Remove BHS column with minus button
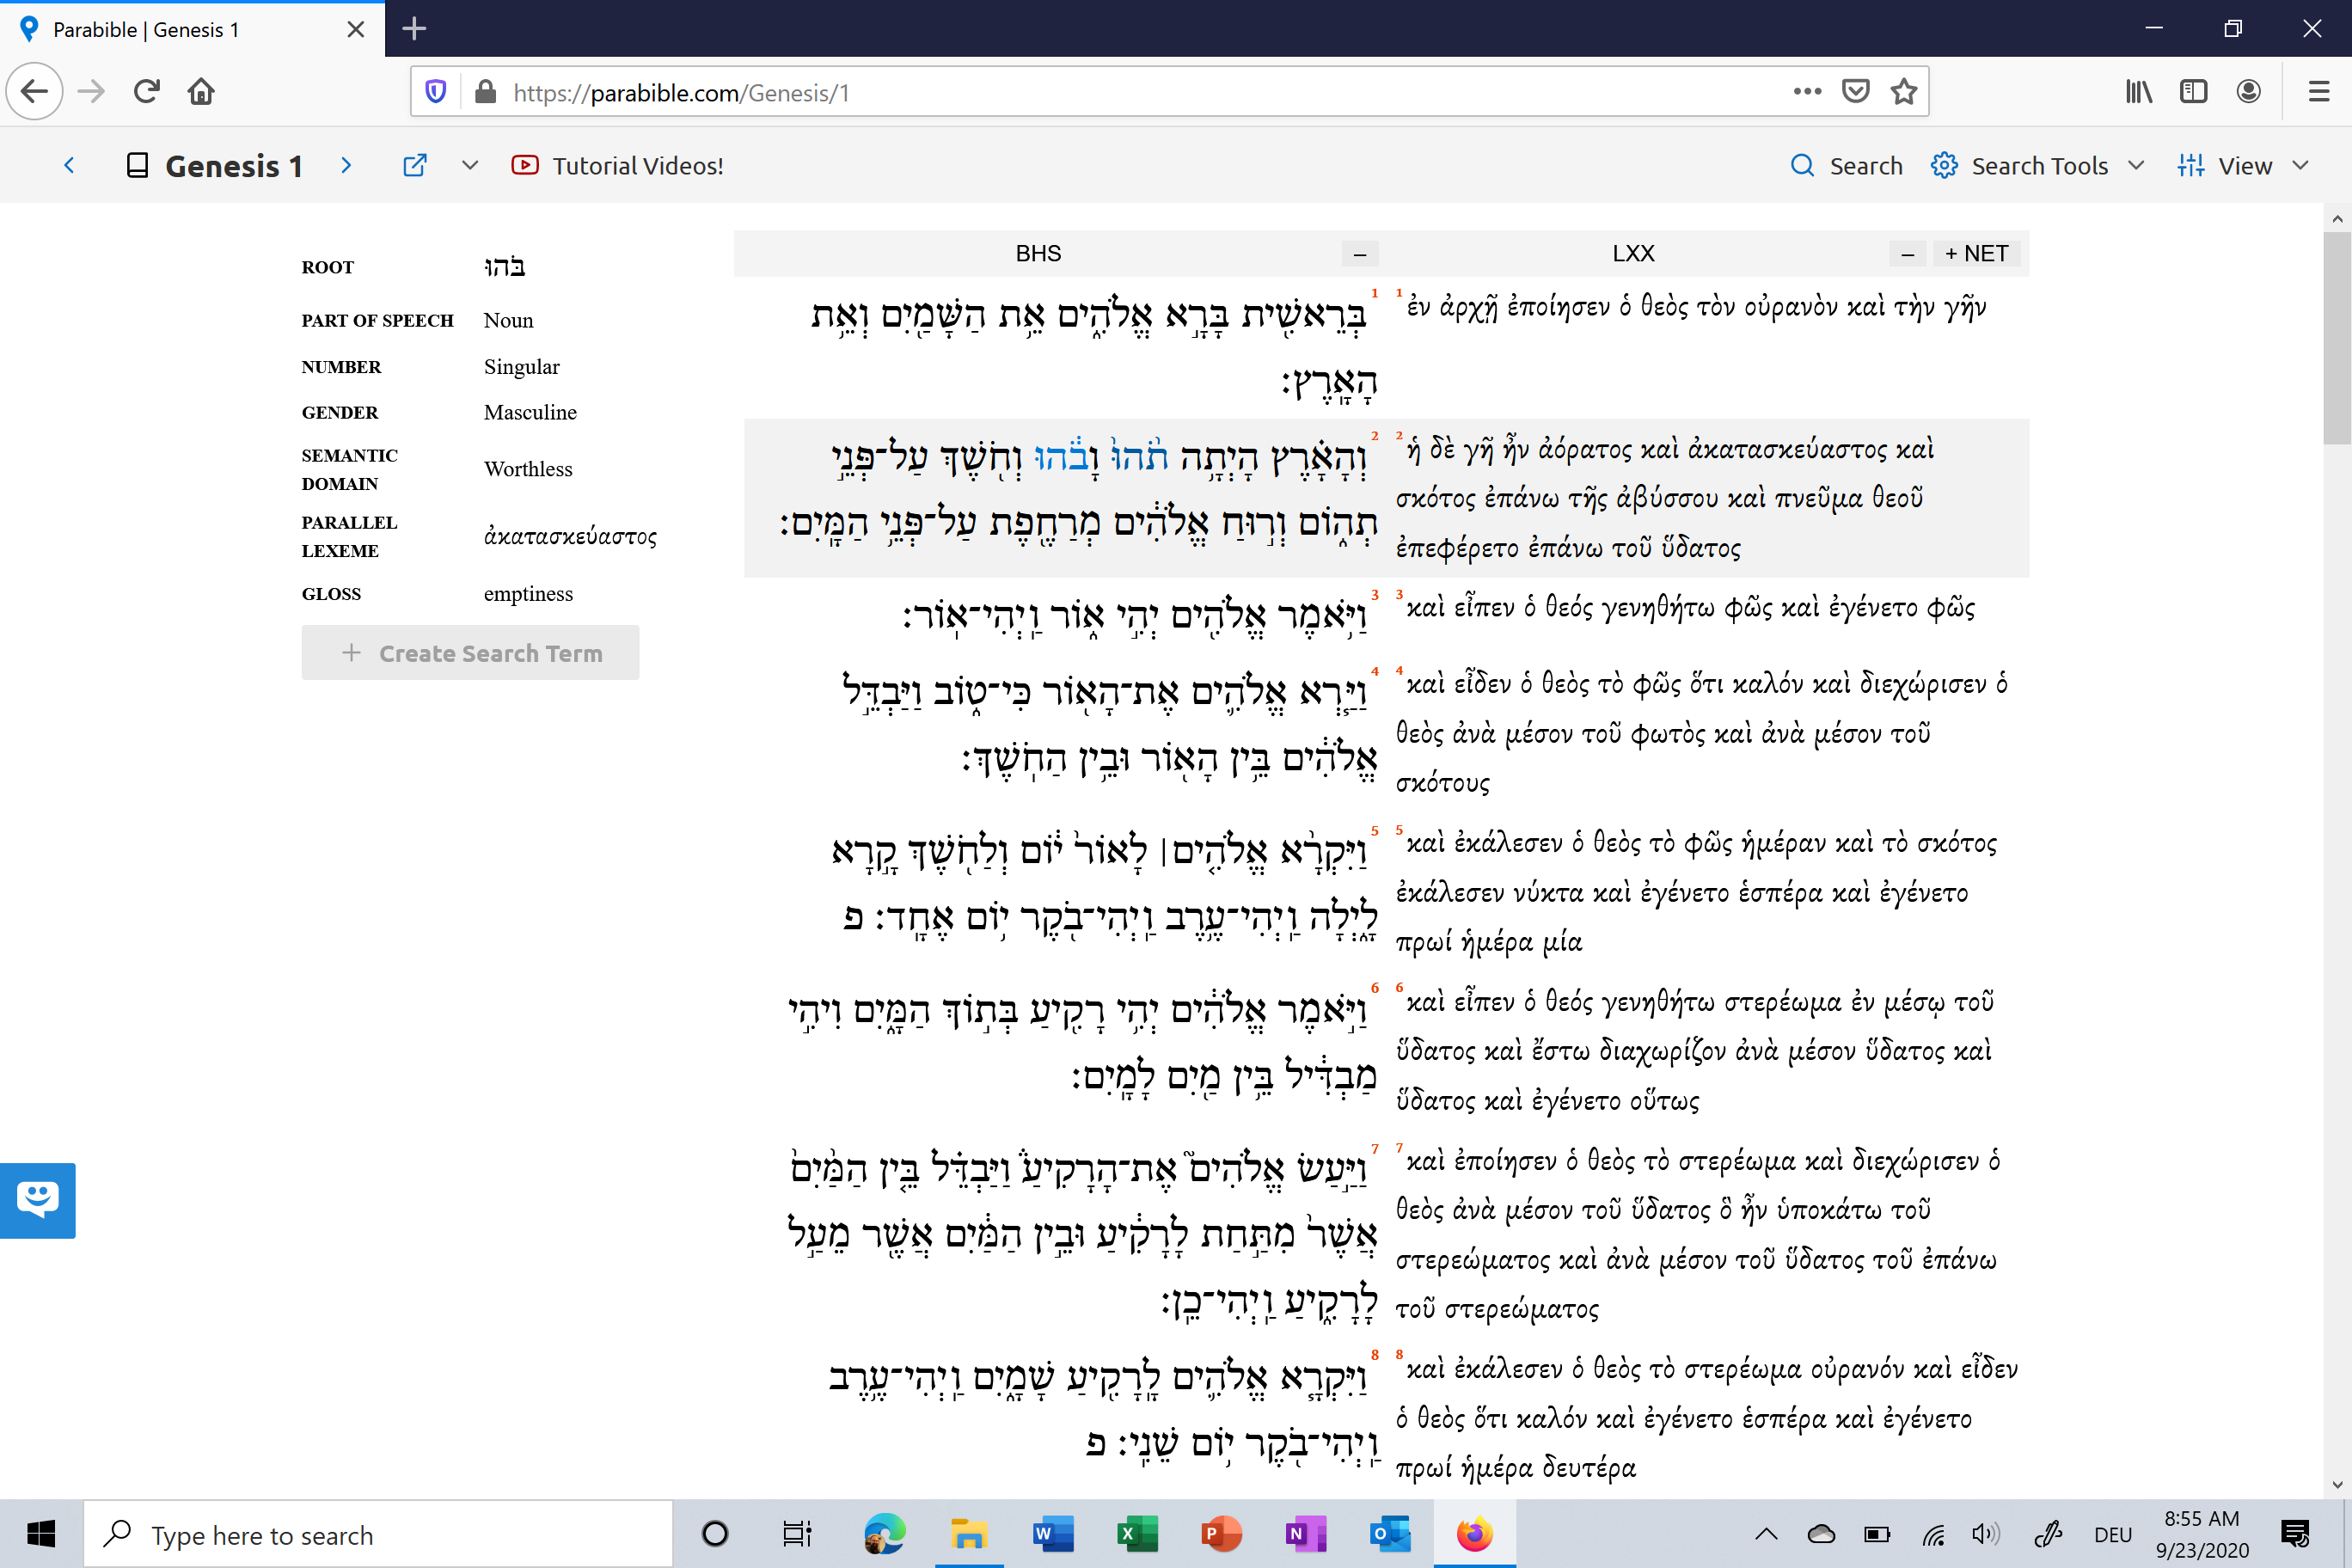2352x1568 pixels. [x=1359, y=254]
